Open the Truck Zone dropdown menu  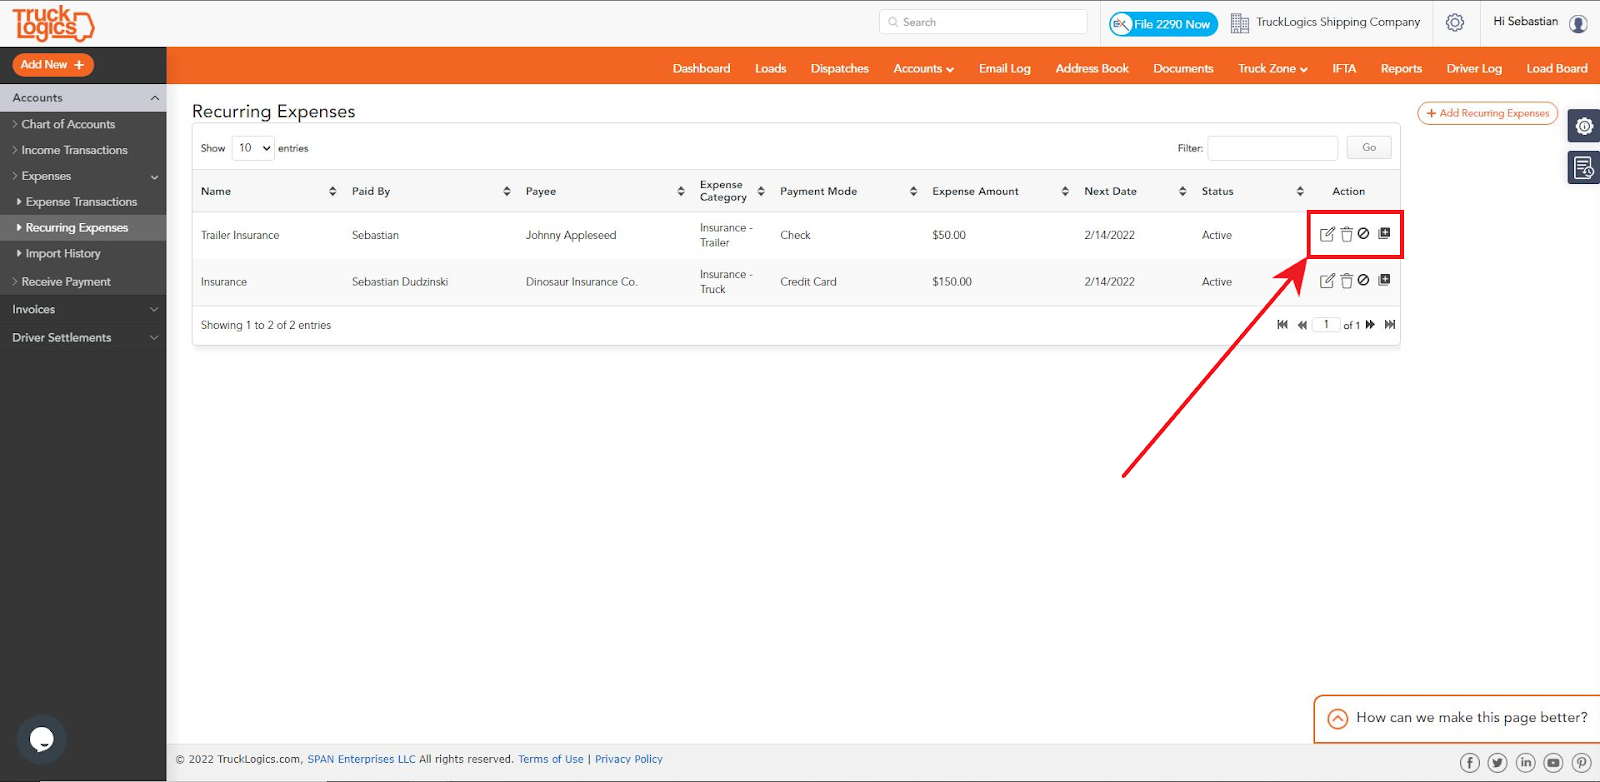(1272, 69)
